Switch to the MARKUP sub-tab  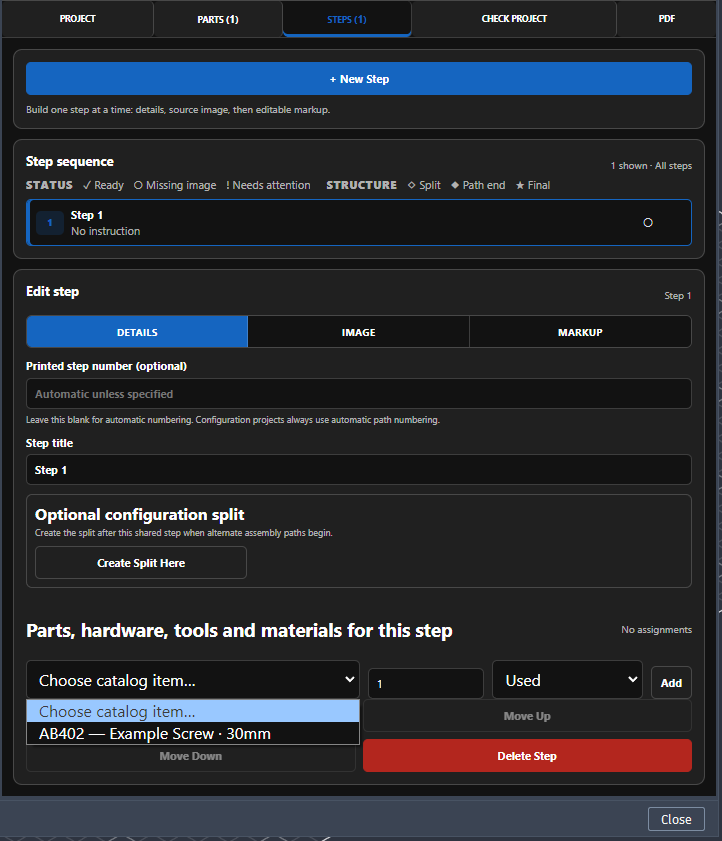click(580, 332)
